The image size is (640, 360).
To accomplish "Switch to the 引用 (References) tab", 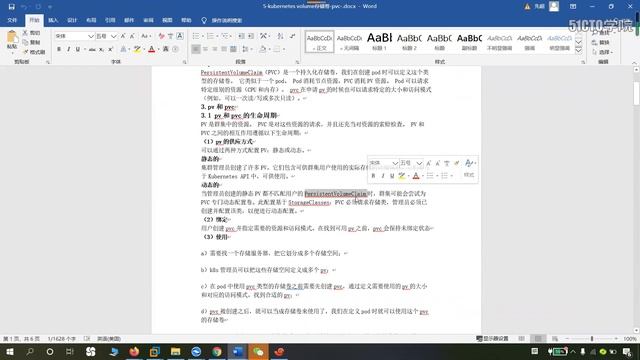I will 110,20.
